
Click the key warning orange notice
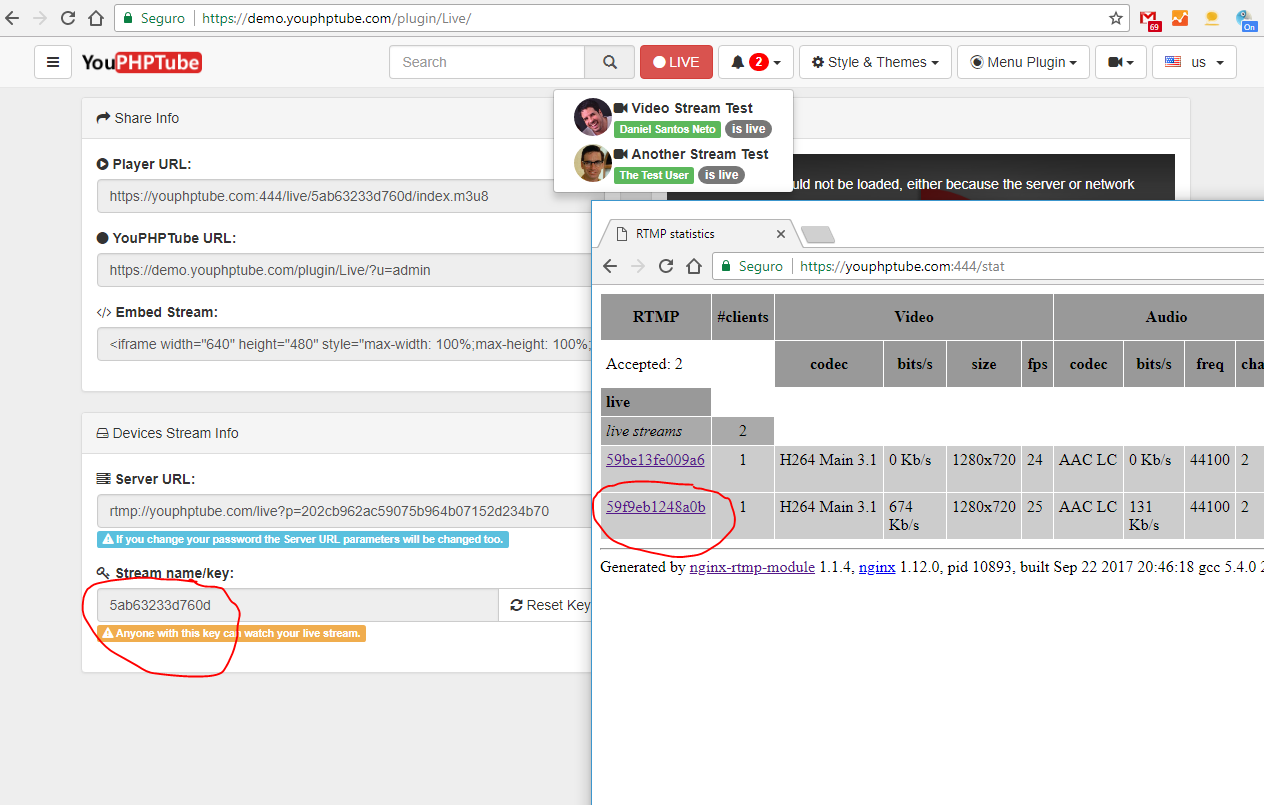click(x=231, y=633)
